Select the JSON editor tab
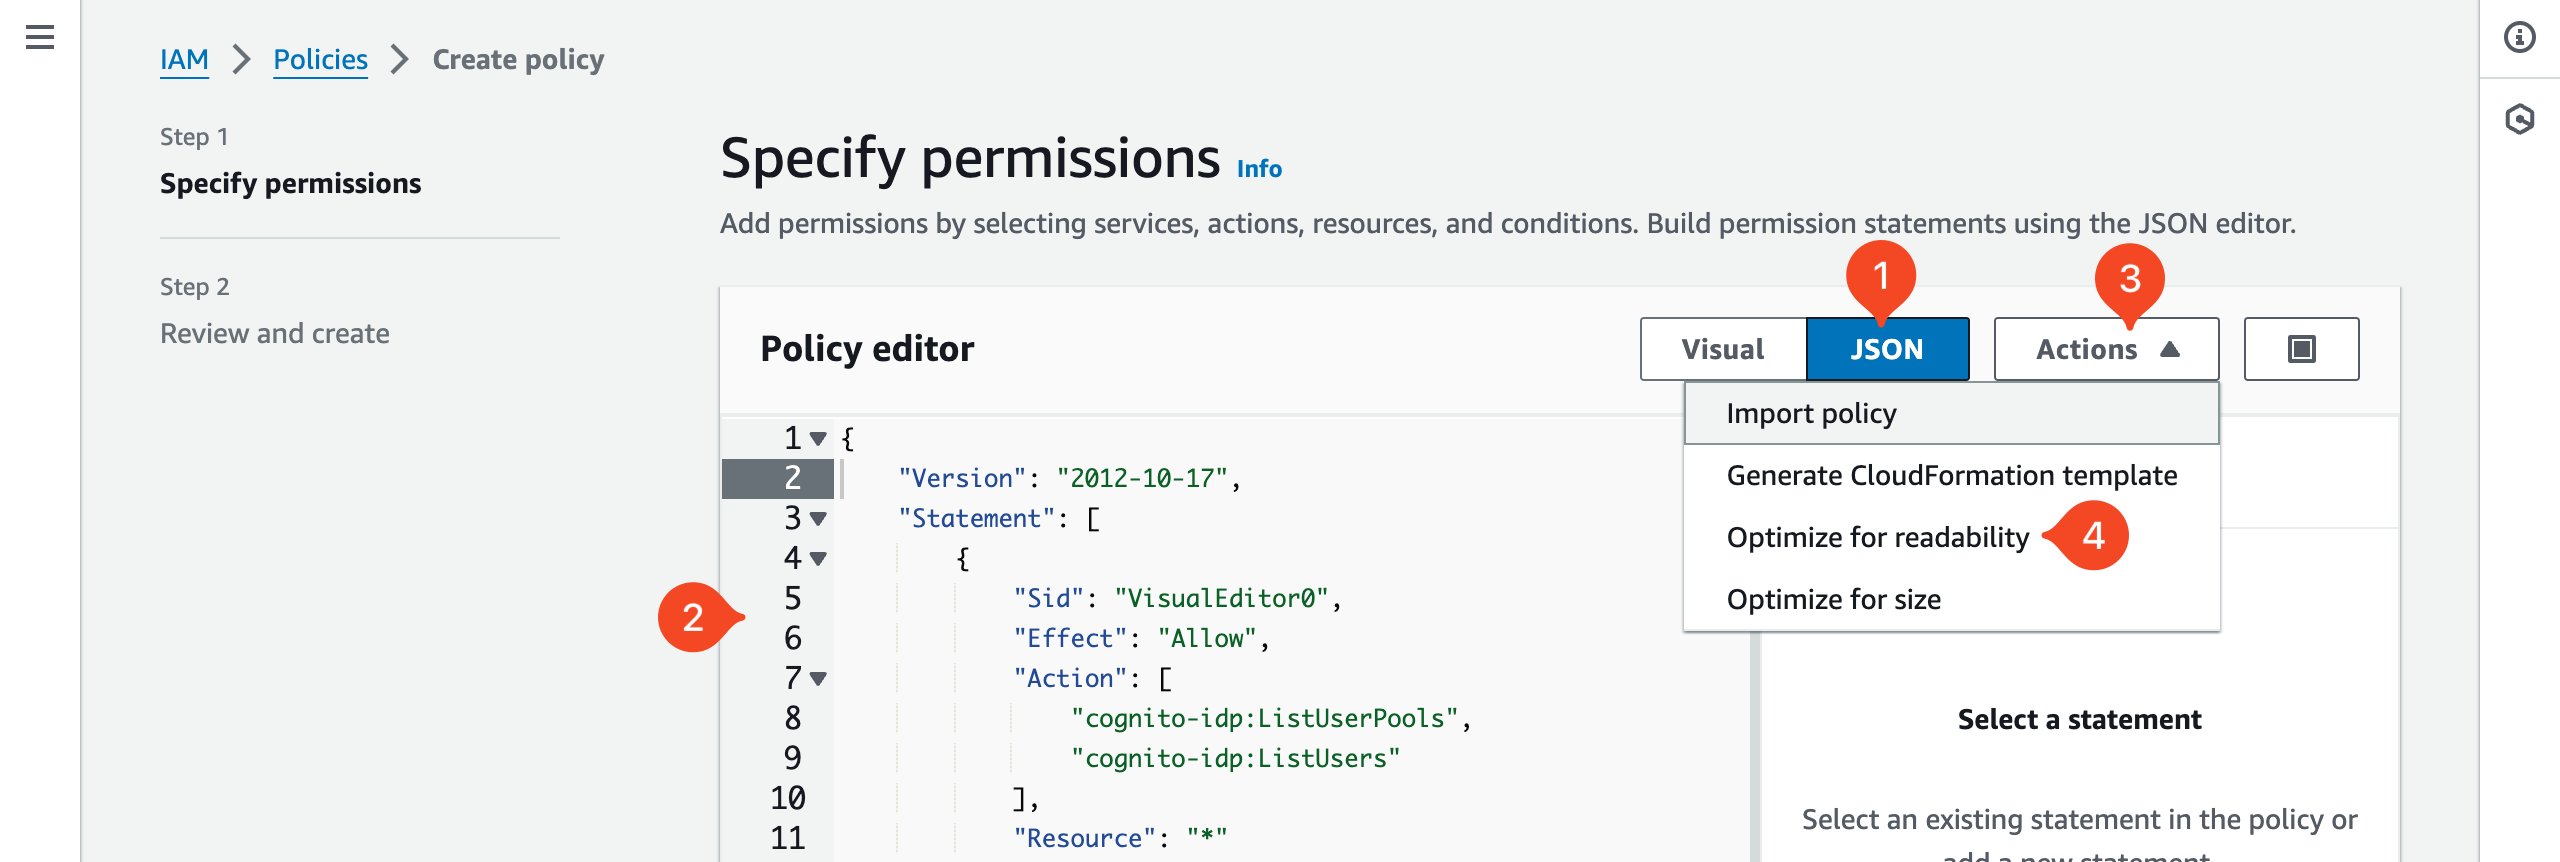This screenshot has width=2560, height=862. pyautogui.click(x=1887, y=349)
